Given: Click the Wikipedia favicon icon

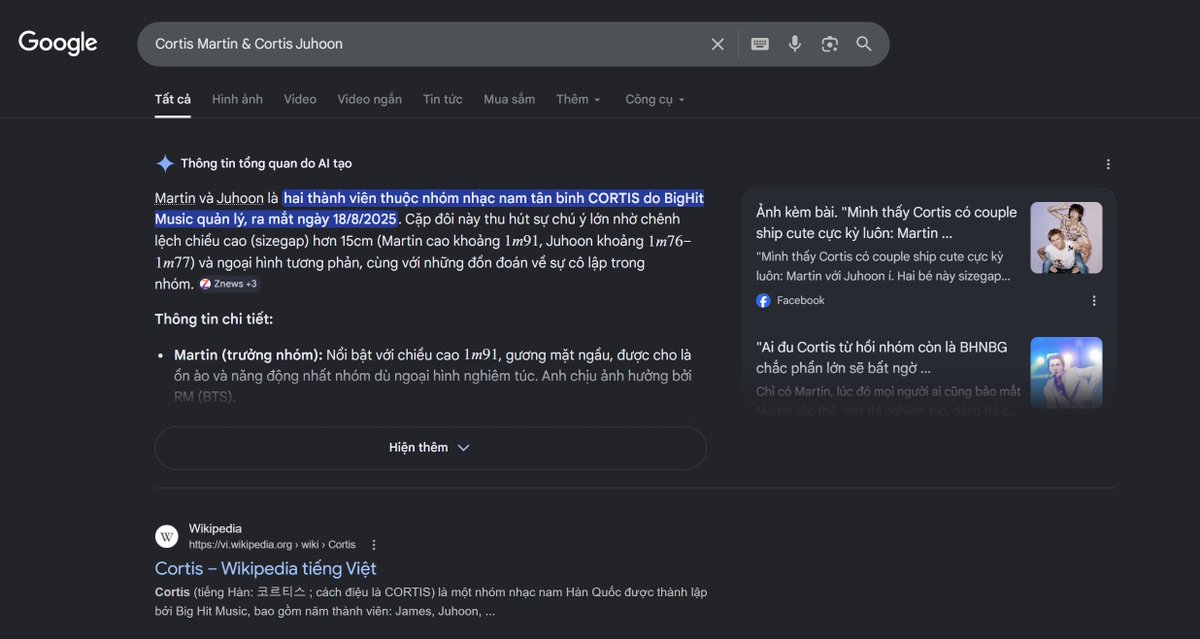Looking at the screenshot, I should pos(167,537).
